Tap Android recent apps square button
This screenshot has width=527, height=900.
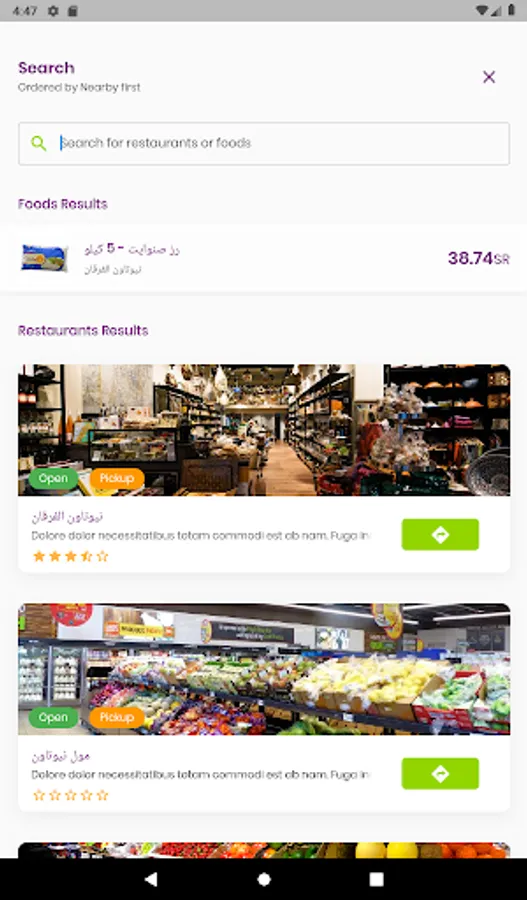click(376, 879)
